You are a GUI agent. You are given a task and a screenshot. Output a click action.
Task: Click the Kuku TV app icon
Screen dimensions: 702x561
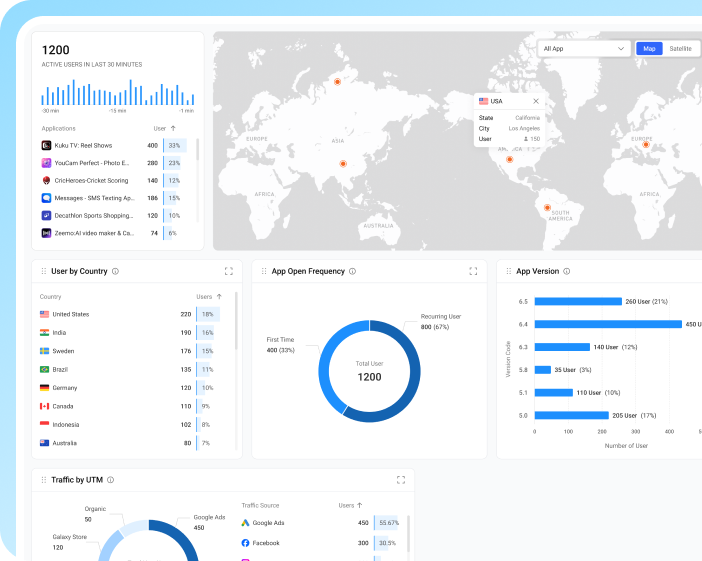pyautogui.click(x=46, y=145)
